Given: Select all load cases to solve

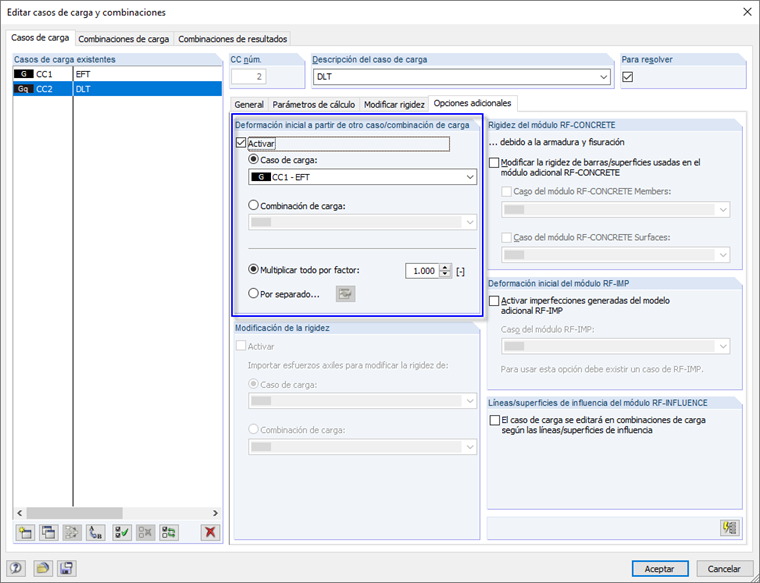Looking at the screenshot, I should click(x=122, y=533).
